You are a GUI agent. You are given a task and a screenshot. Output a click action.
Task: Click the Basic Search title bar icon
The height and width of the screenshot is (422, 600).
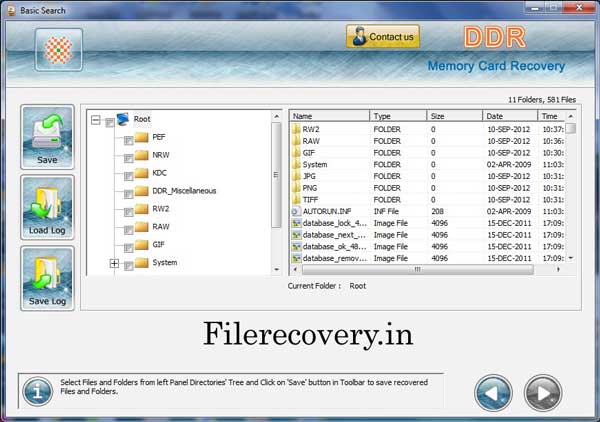click(12, 10)
